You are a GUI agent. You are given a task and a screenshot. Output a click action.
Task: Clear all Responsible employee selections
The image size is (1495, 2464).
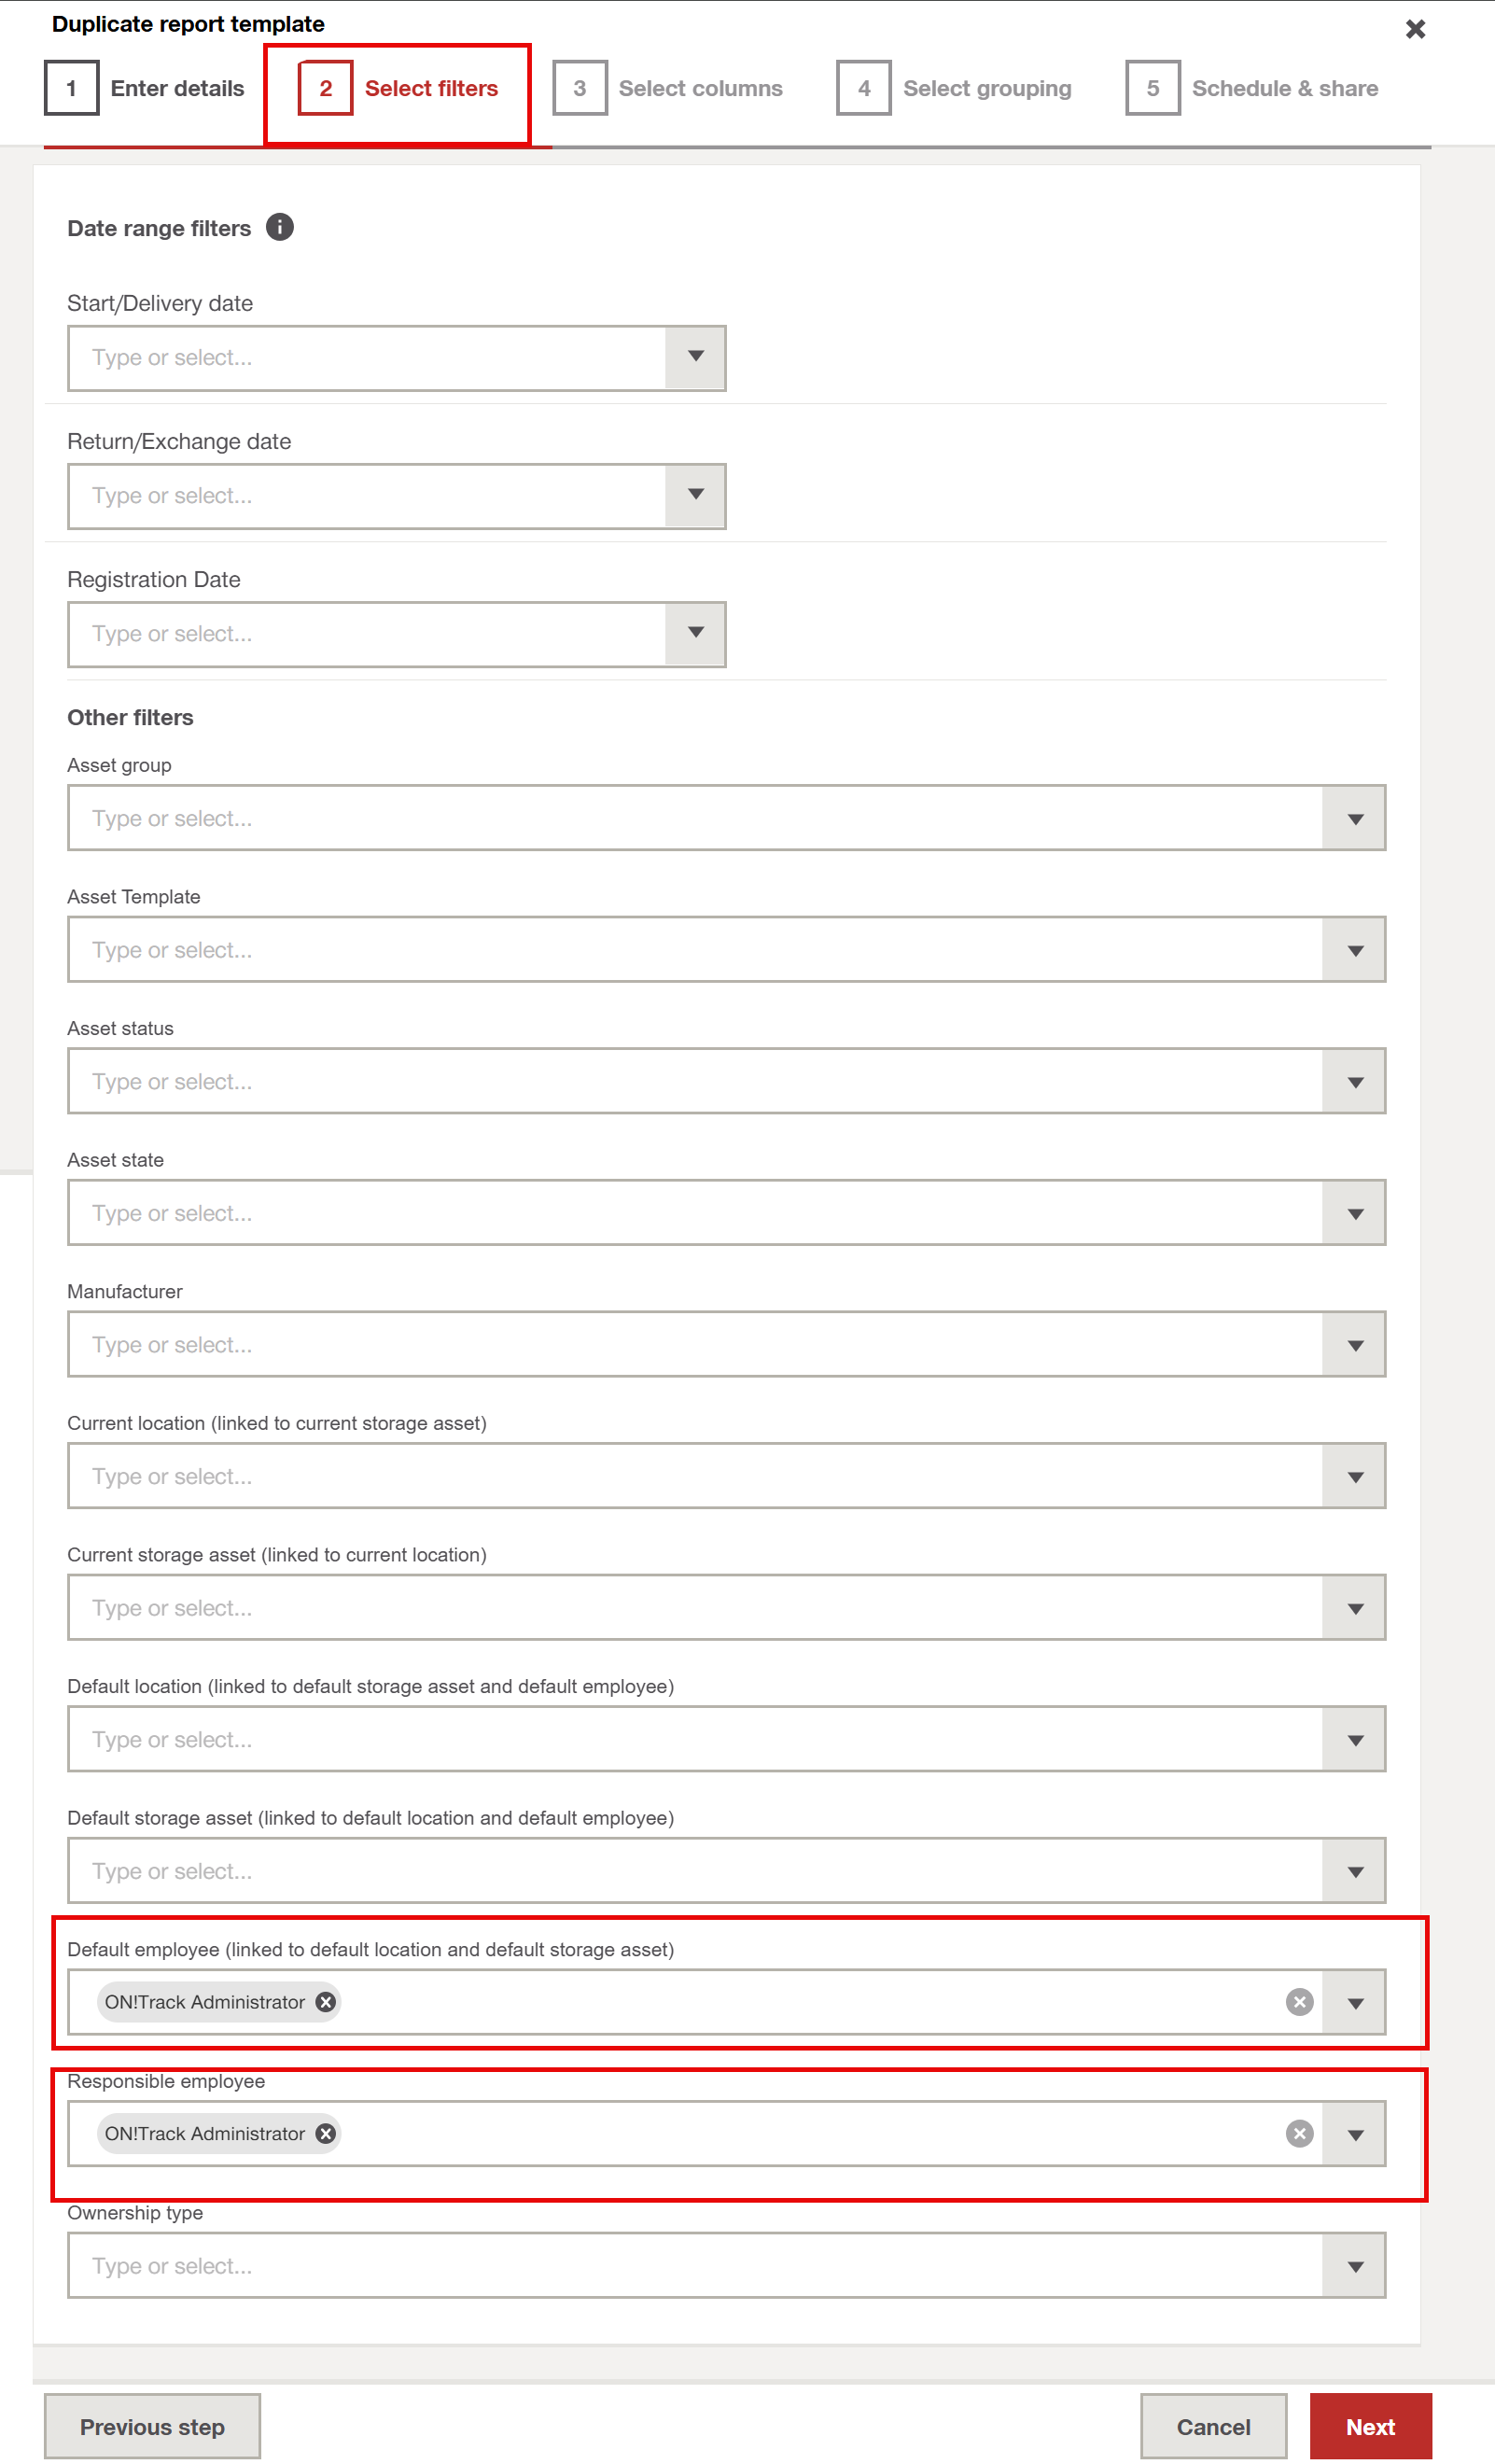[x=1299, y=2134]
